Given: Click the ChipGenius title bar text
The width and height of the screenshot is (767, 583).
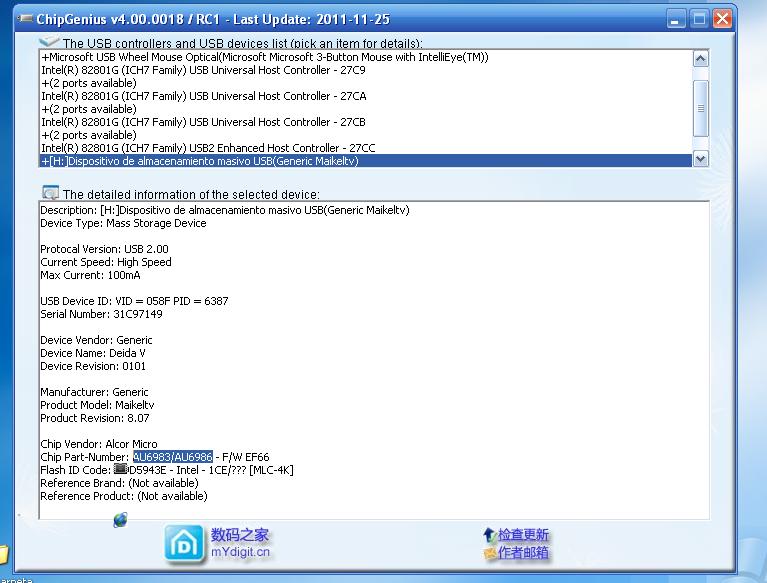Looking at the screenshot, I should coord(213,20).
